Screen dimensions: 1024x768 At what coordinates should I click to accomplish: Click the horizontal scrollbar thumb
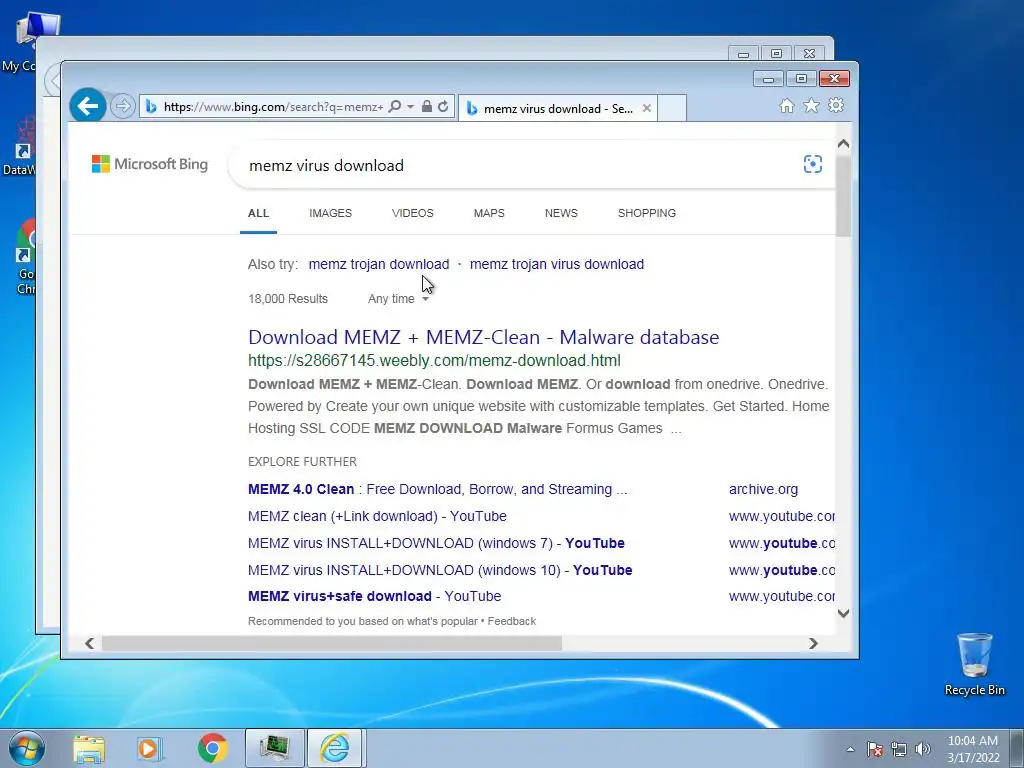coord(332,643)
